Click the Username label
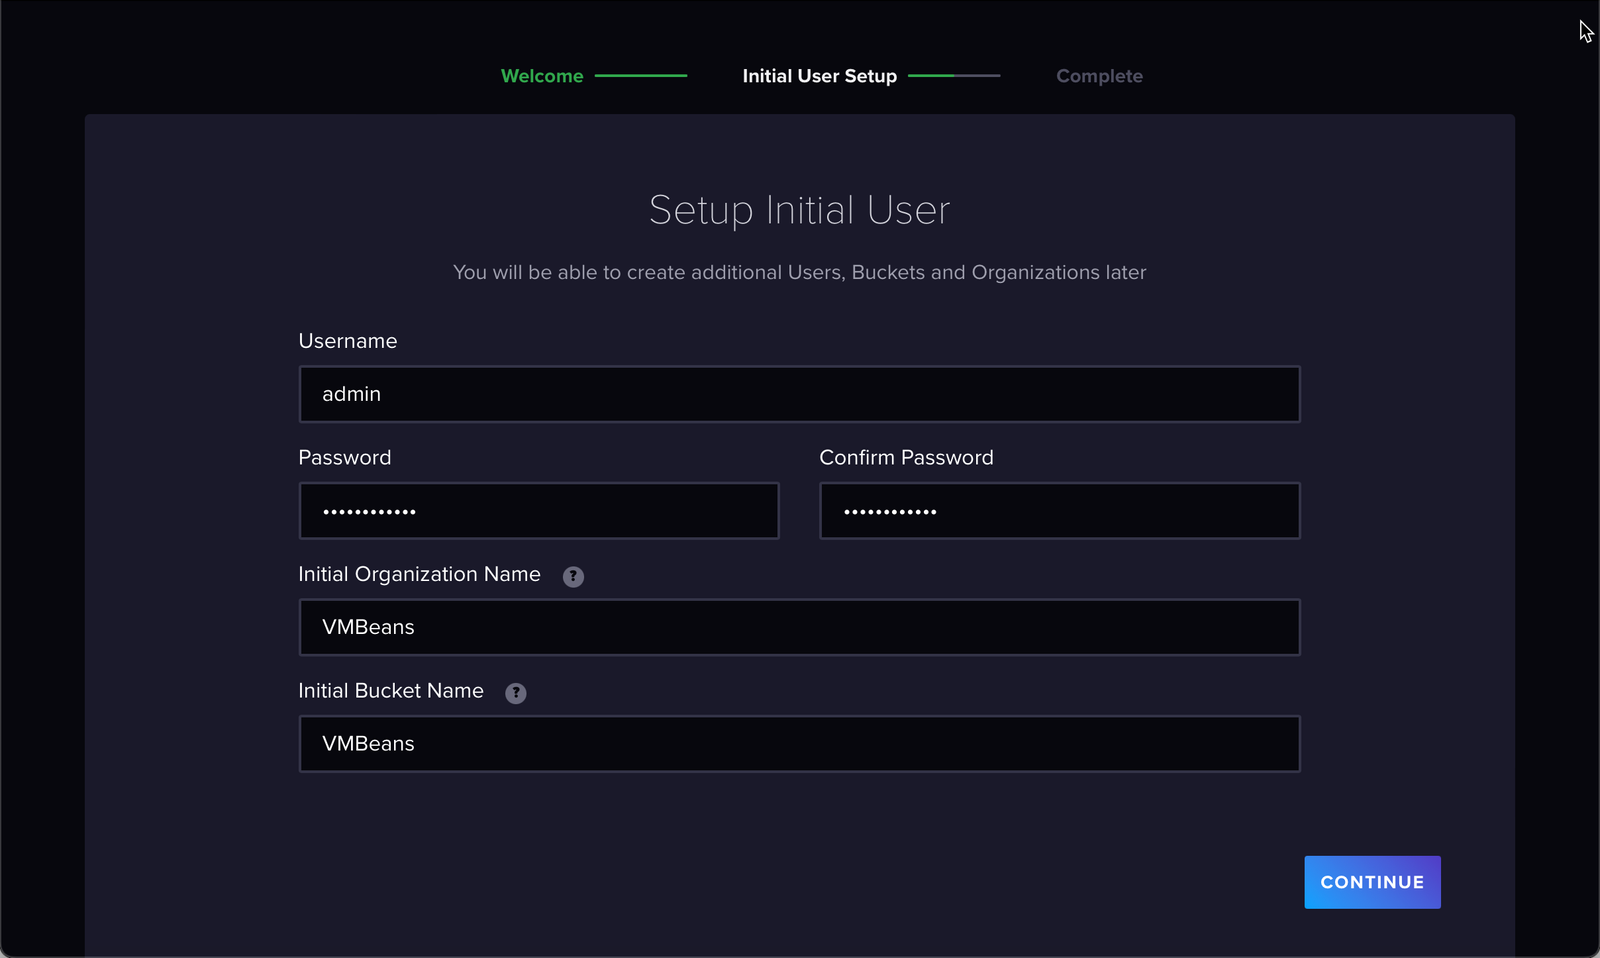Viewport: 1600px width, 958px height. click(x=348, y=341)
